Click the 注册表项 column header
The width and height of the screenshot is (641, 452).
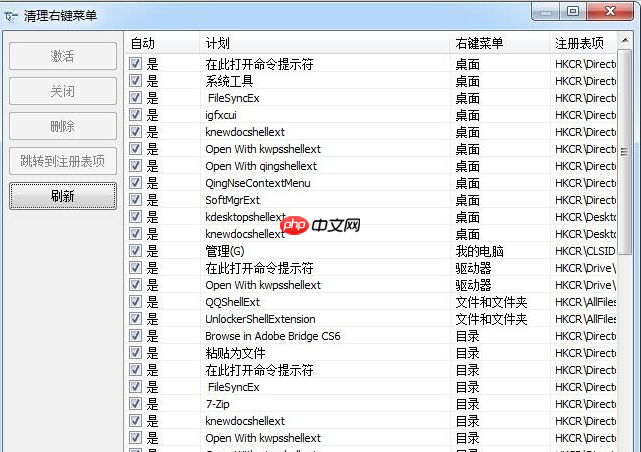pyautogui.click(x=583, y=43)
